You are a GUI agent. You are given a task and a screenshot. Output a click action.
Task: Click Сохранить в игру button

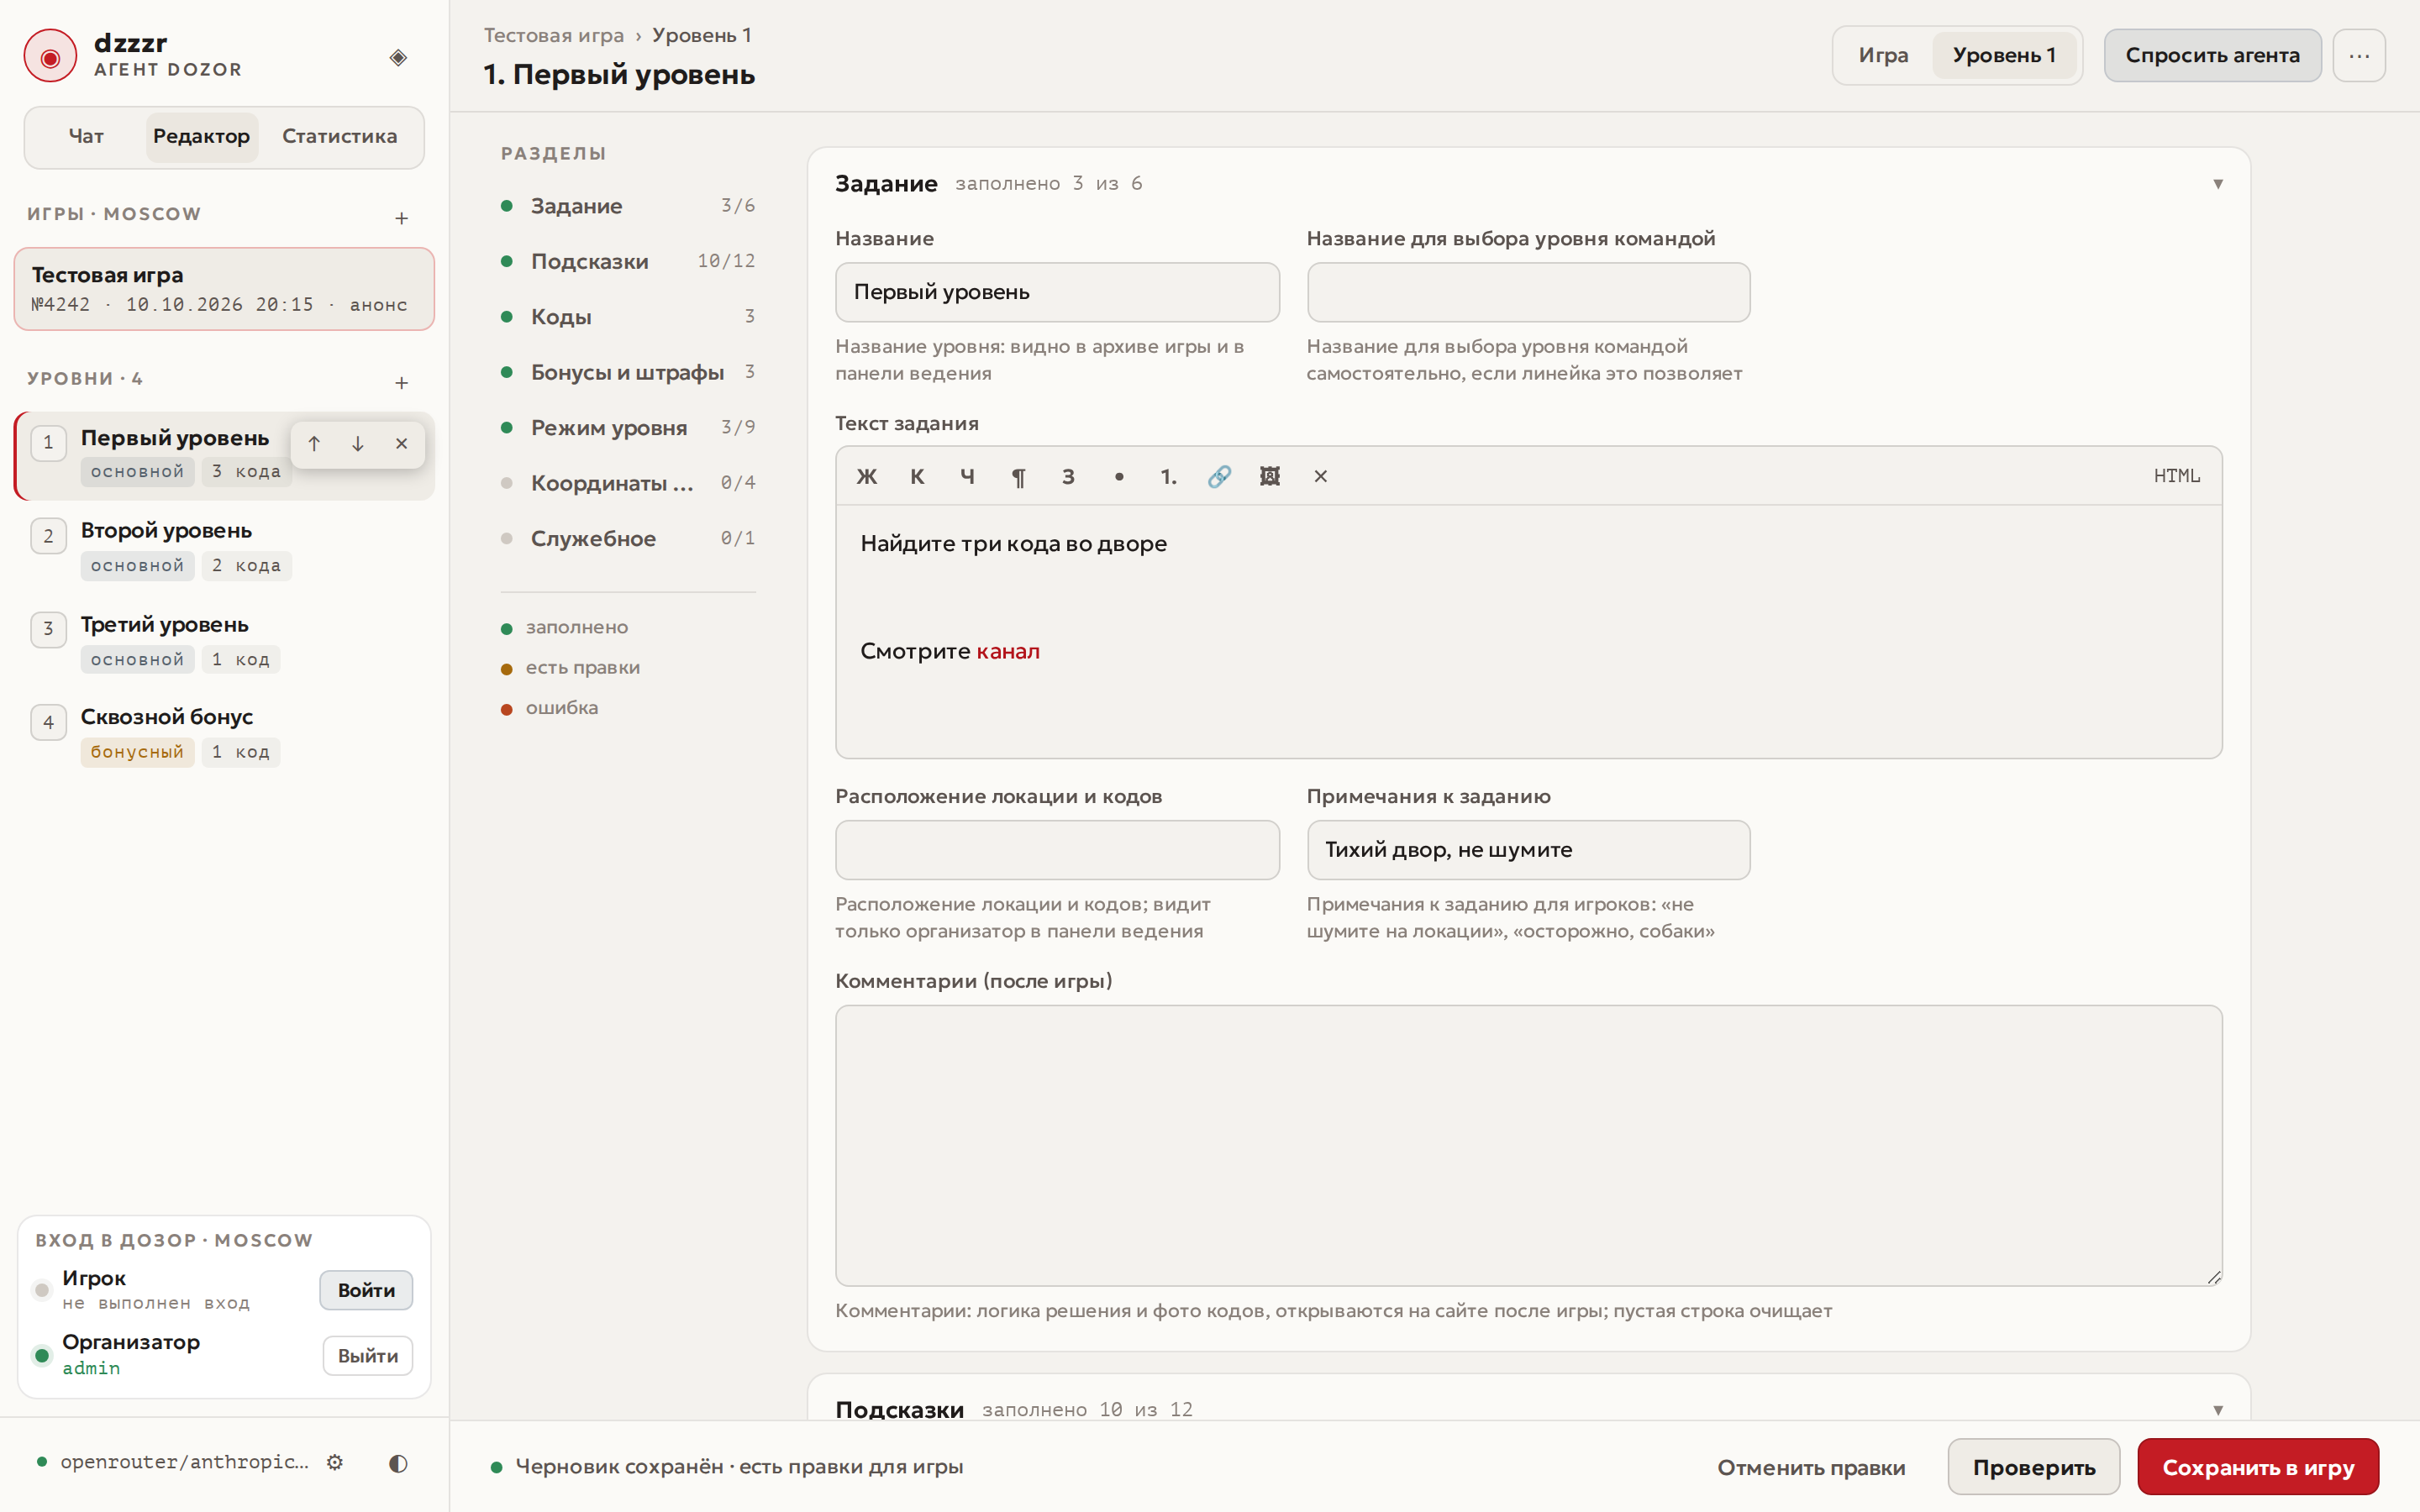pos(2258,1467)
